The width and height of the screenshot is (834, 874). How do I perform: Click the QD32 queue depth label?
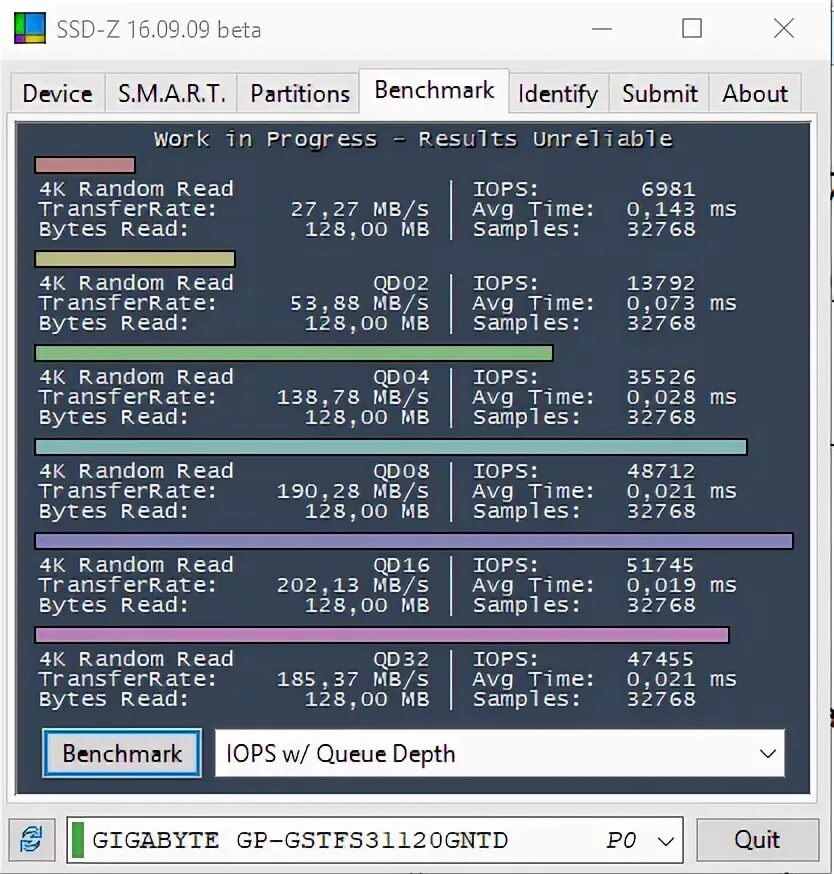coord(401,659)
